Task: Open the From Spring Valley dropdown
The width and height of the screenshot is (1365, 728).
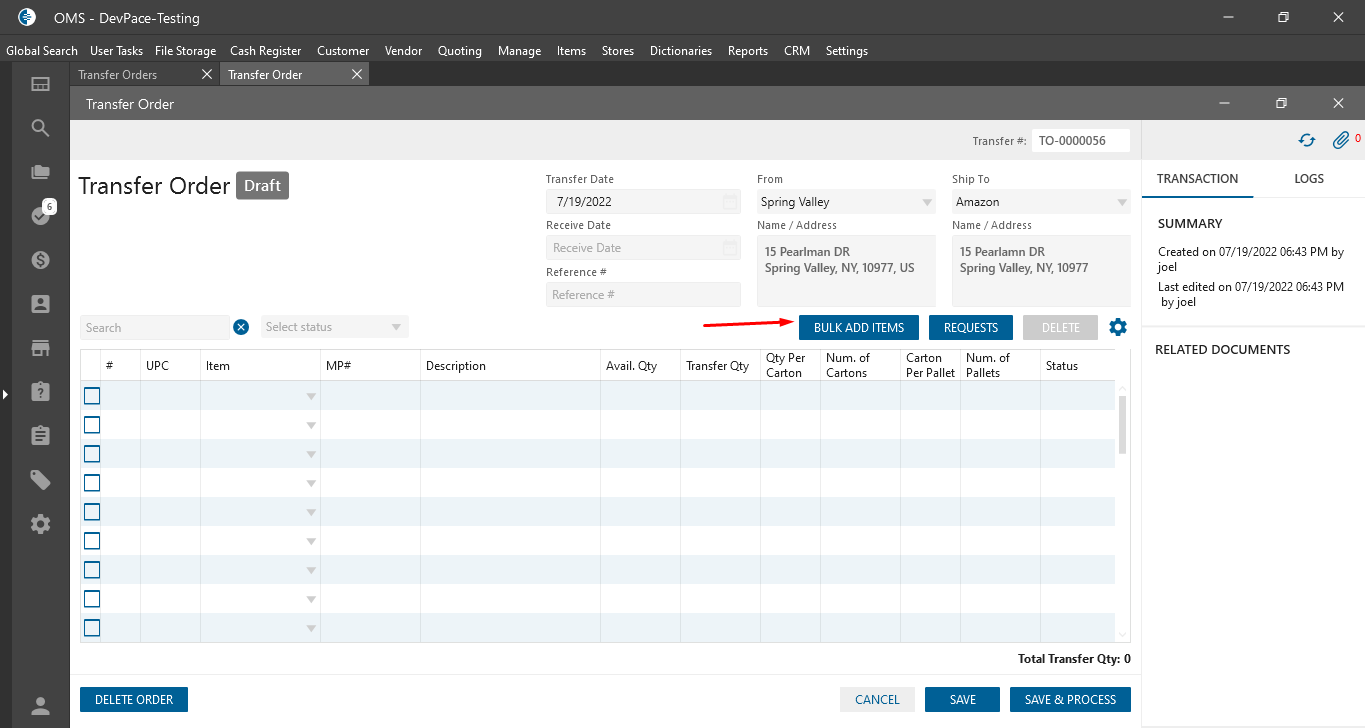Action: tap(846, 202)
